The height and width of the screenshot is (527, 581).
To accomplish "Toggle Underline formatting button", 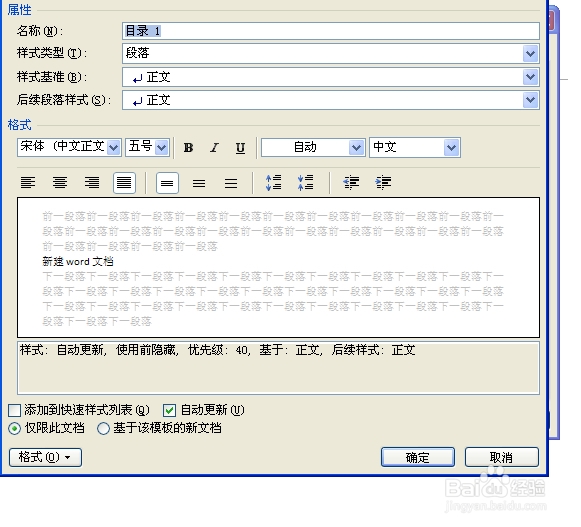I will click(240, 148).
